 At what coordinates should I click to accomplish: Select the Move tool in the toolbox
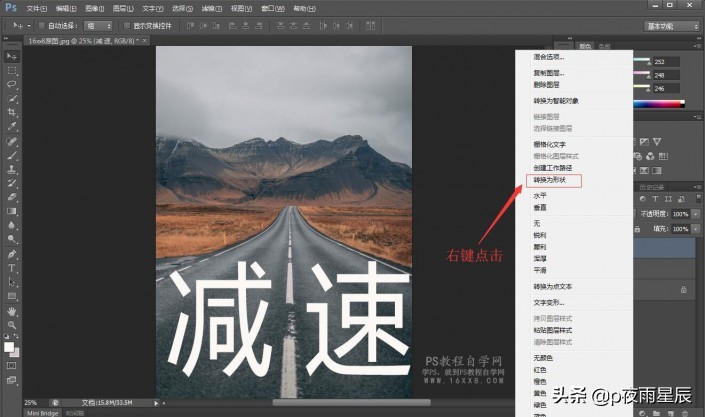(12, 56)
